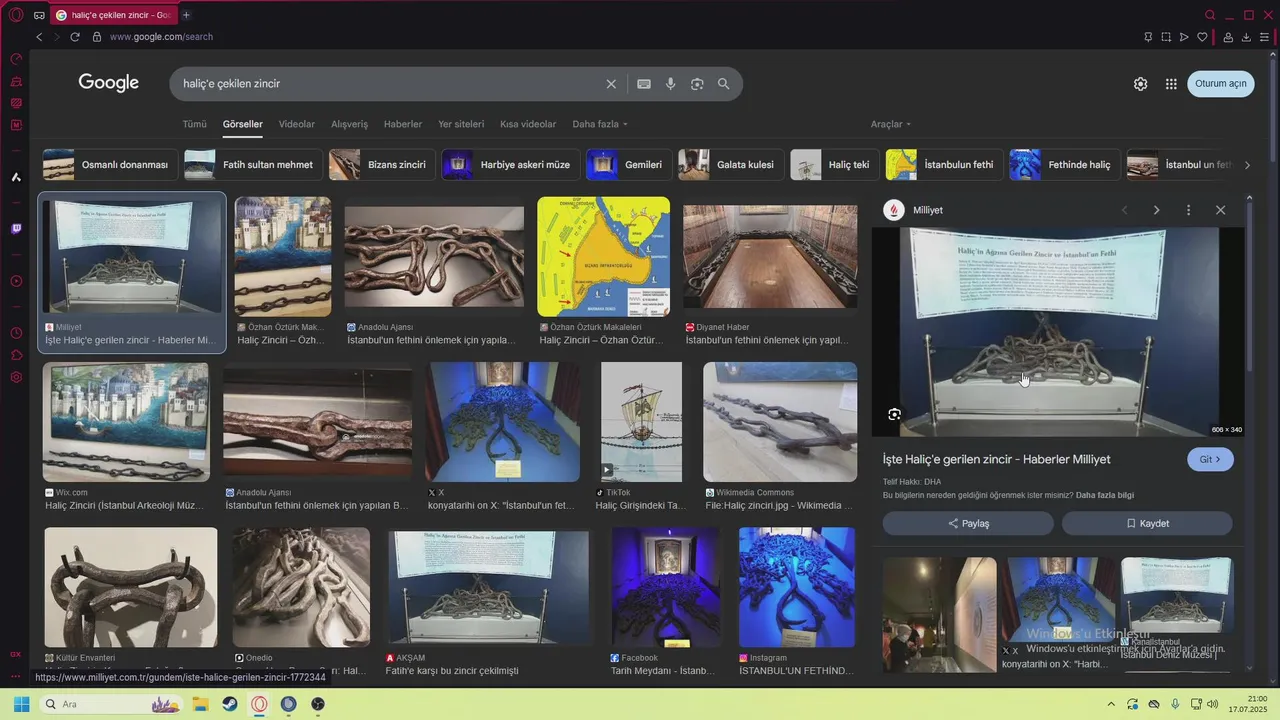Open Steam from the taskbar
Screen dimensions: 1280x720
click(x=230, y=704)
